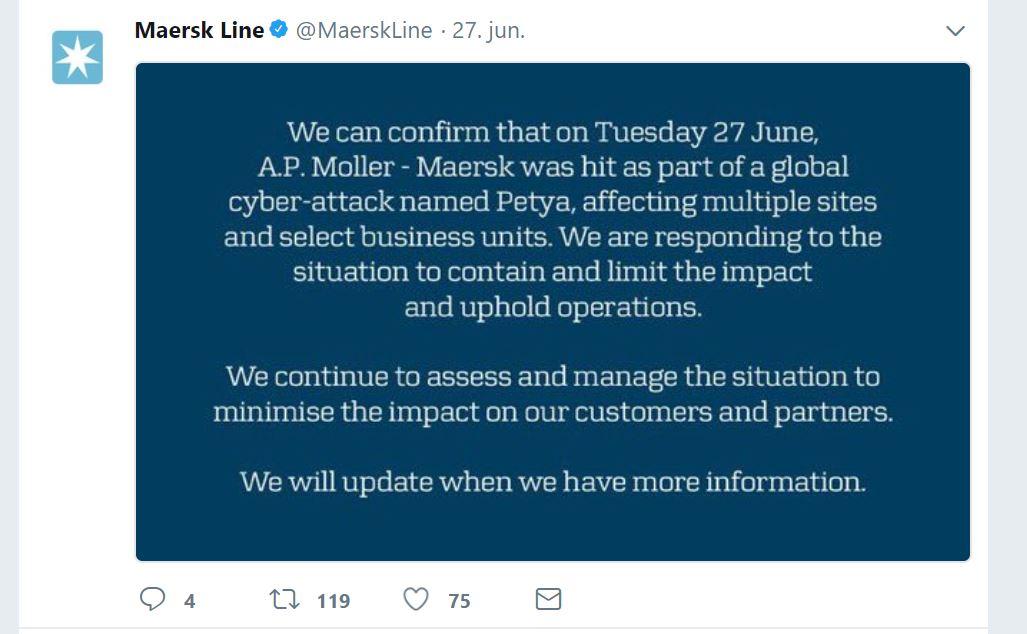The width and height of the screenshot is (1027, 634).
Task: Reply to the Maersk Line tweet
Action: 152,599
